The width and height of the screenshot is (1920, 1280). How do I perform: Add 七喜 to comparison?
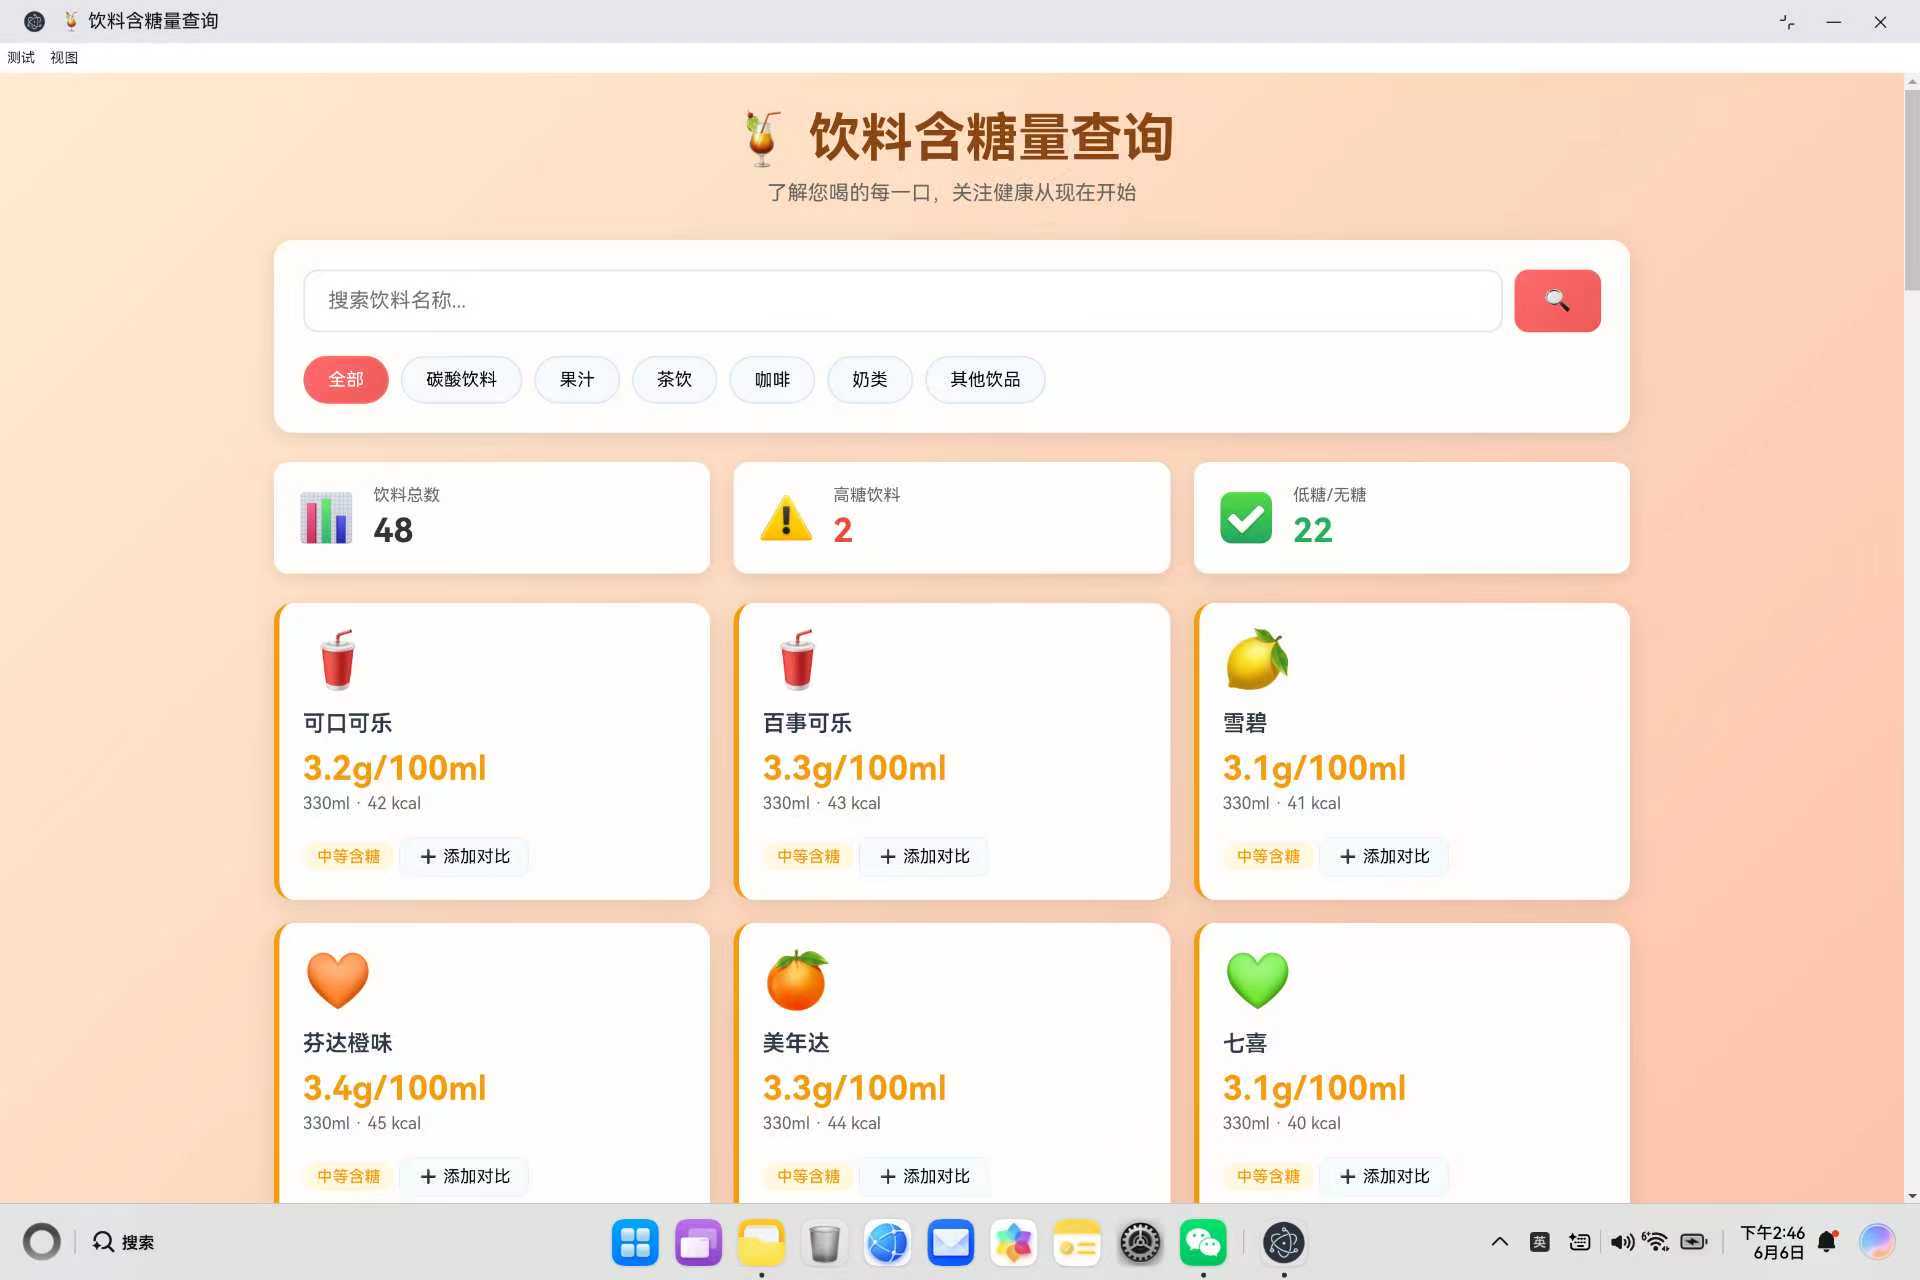coord(1385,1177)
